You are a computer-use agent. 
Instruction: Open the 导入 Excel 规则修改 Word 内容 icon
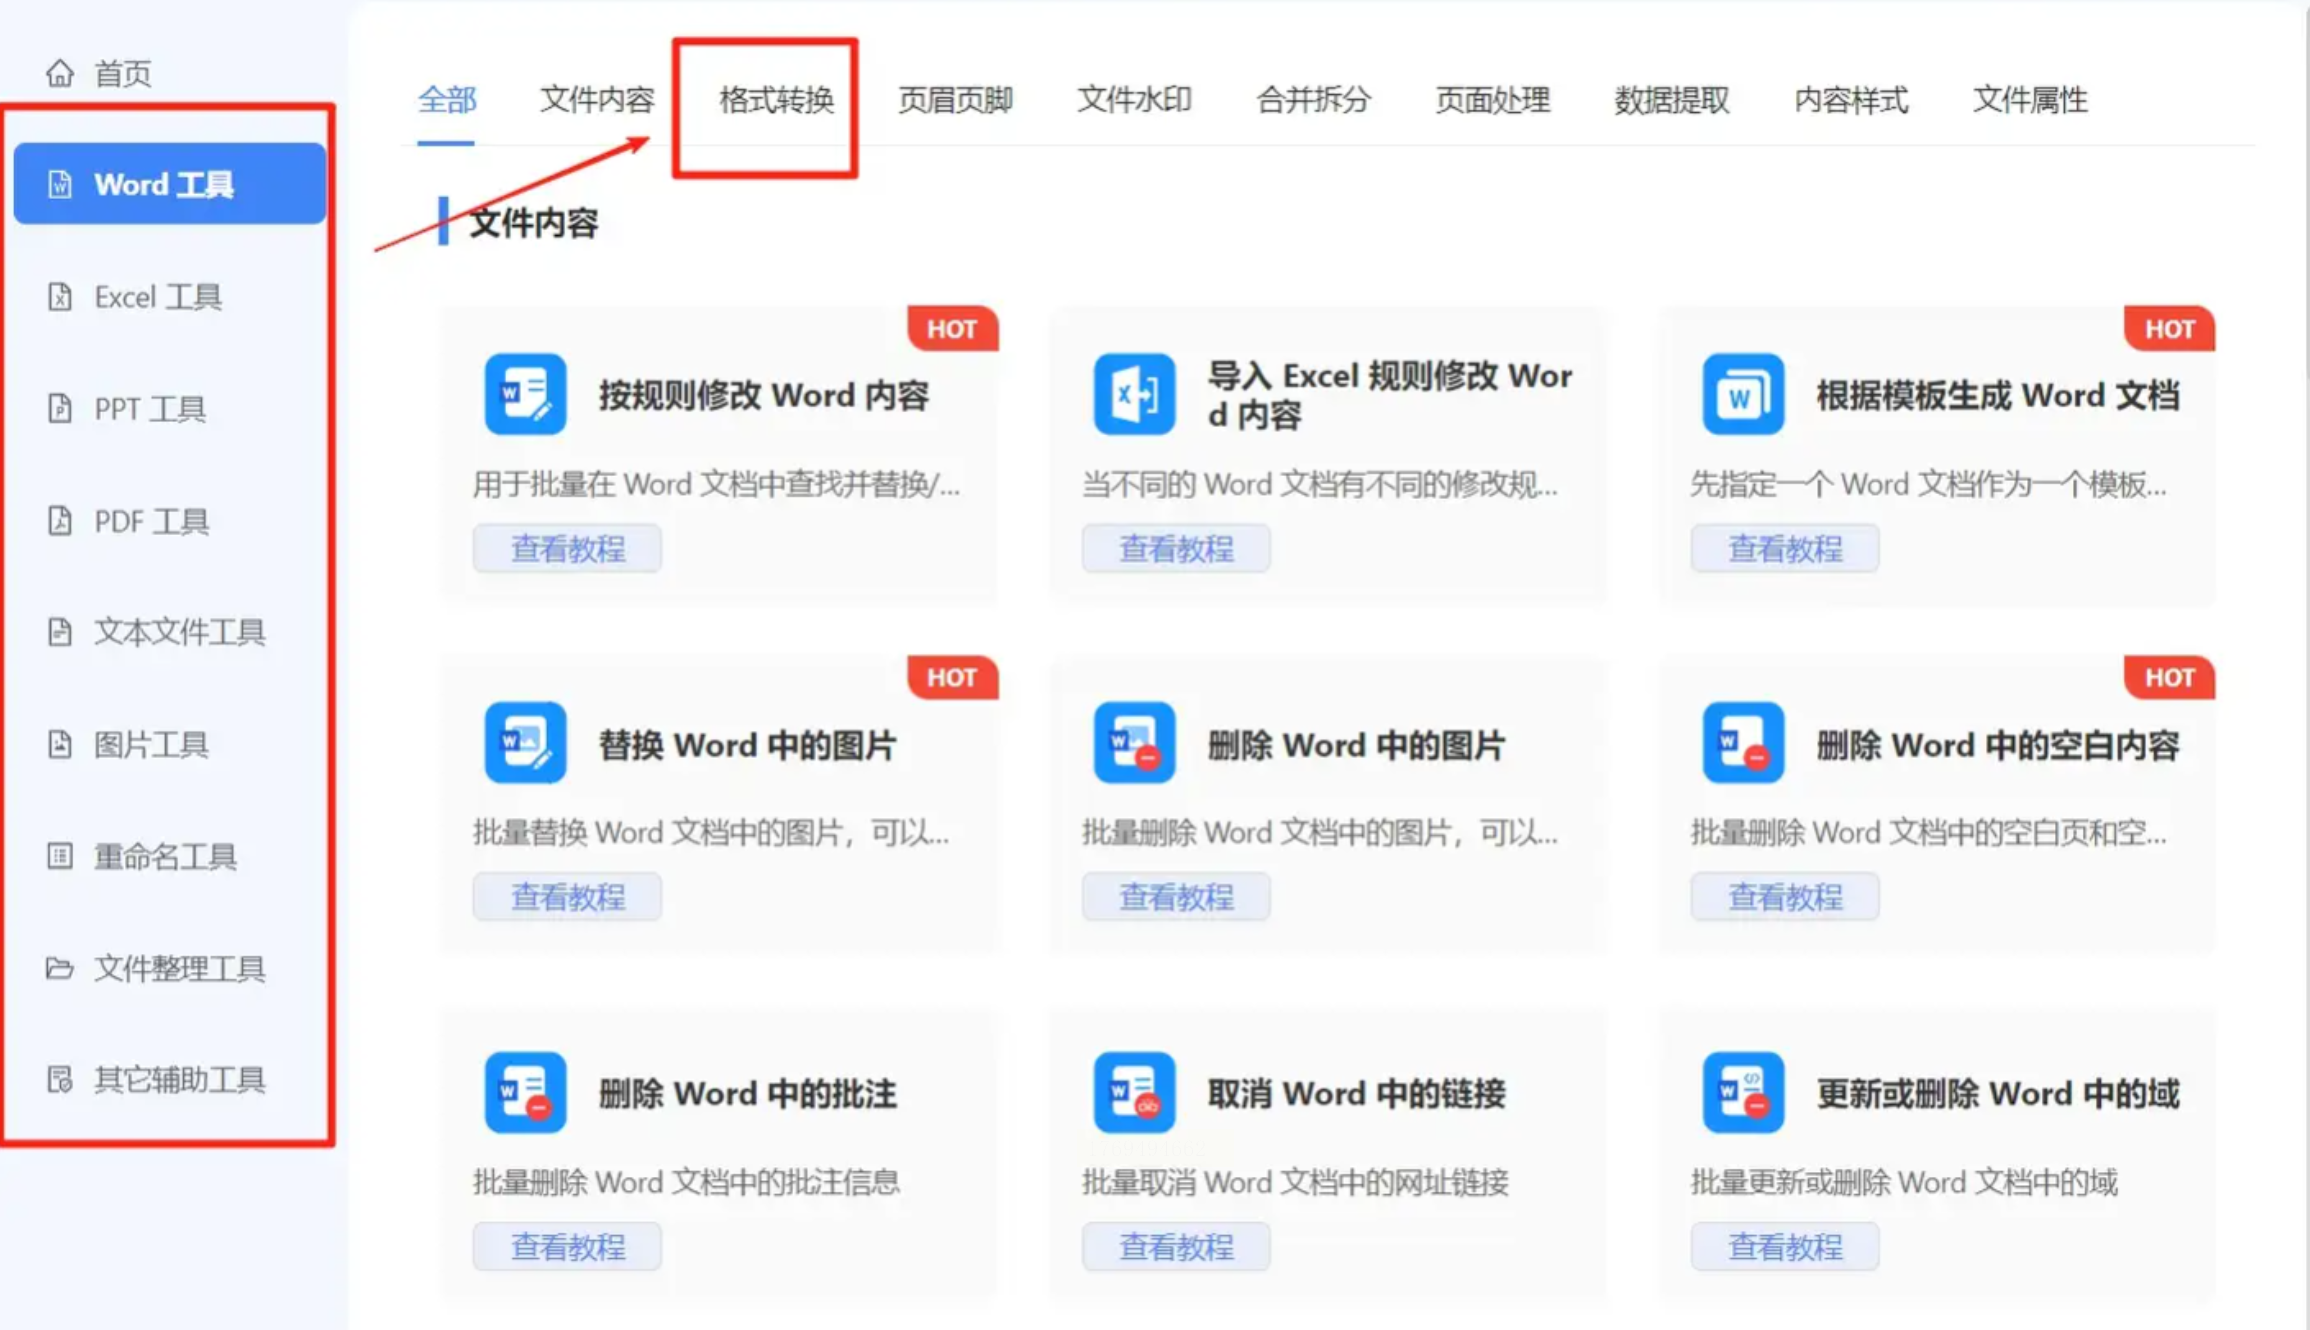point(1133,394)
